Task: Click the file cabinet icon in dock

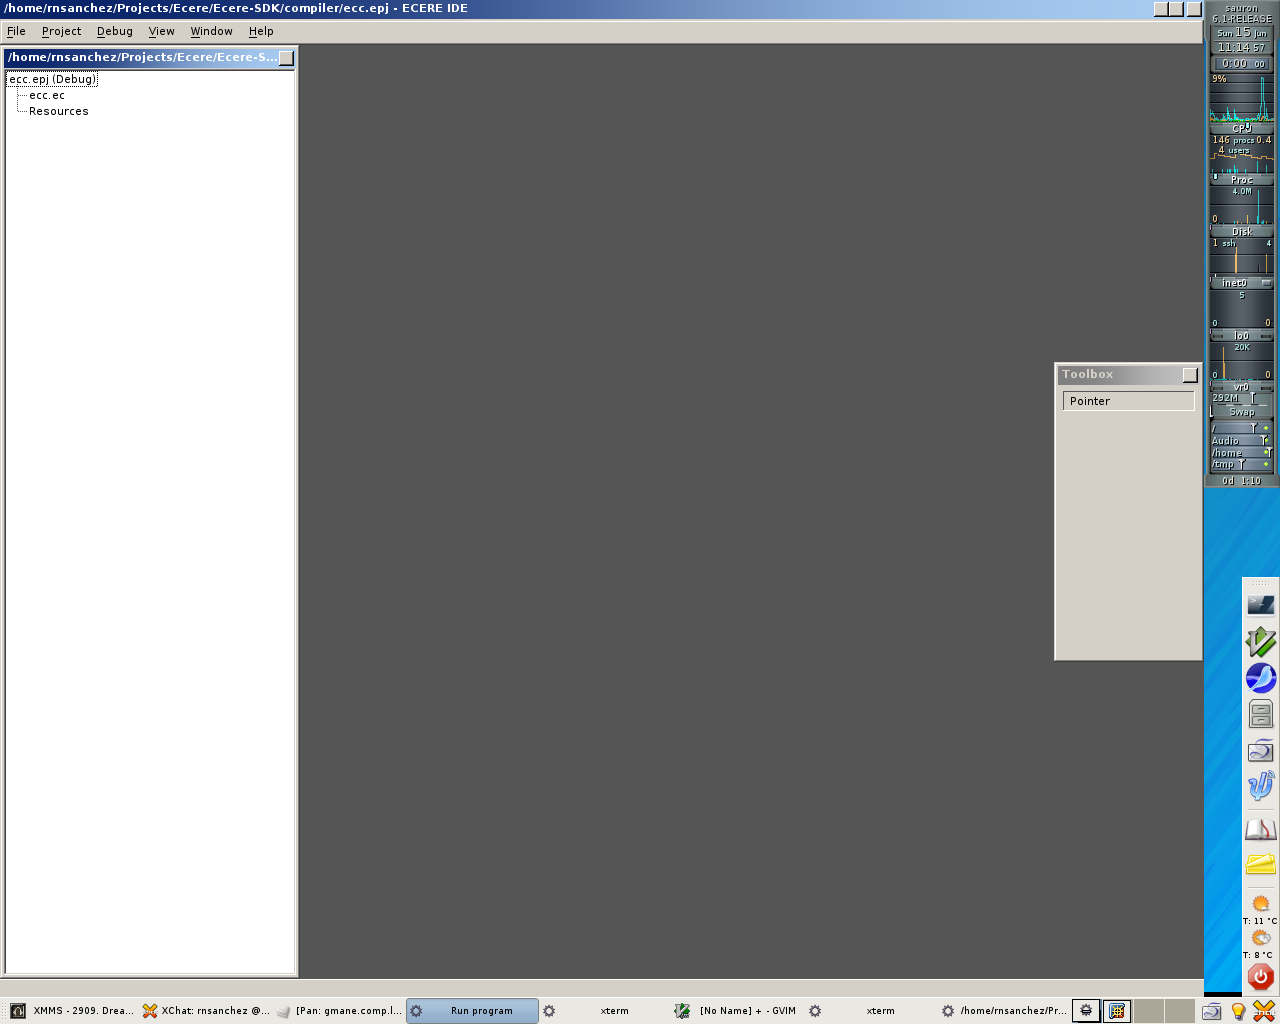Action: coord(1260,714)
